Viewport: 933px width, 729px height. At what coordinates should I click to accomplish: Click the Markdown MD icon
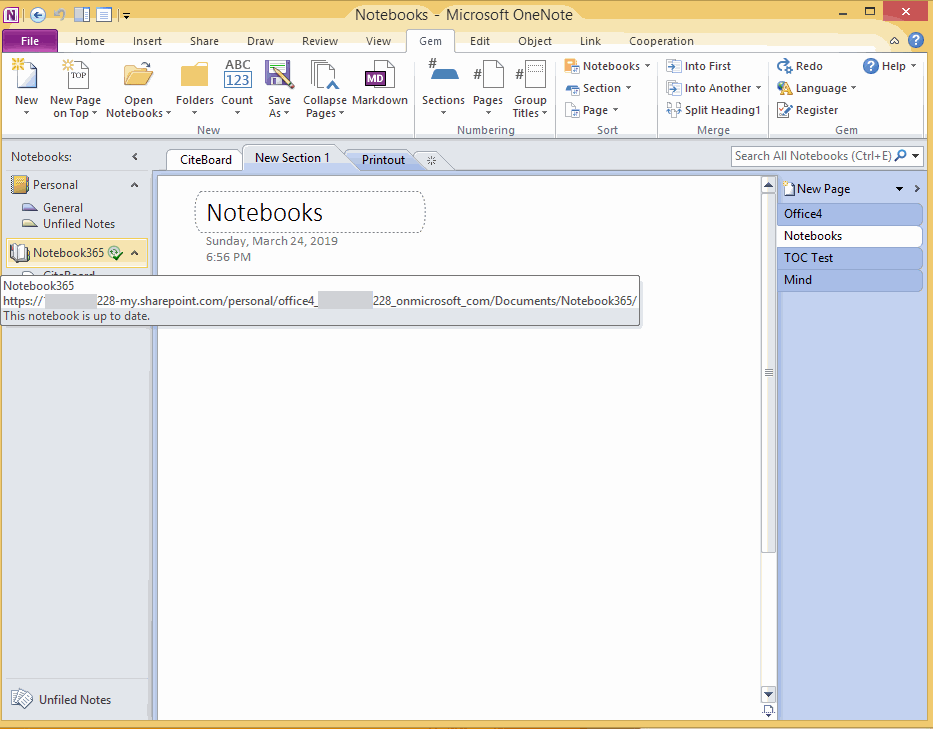pos(379,75)
